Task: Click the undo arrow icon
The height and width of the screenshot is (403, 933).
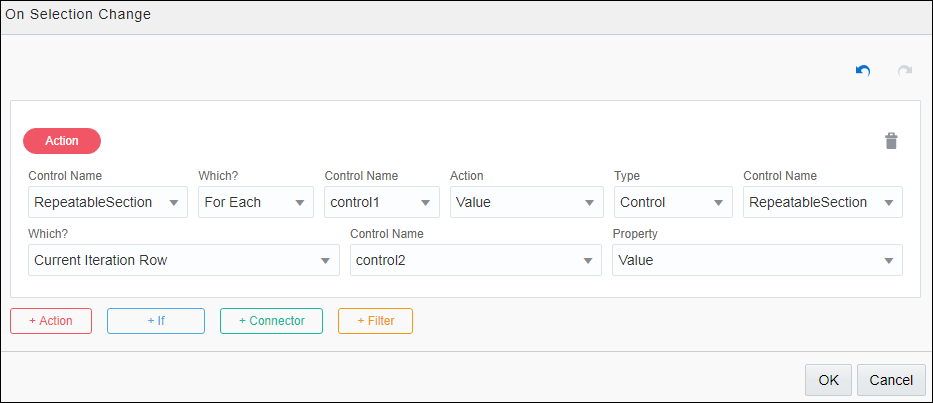Action: [863, 71]
